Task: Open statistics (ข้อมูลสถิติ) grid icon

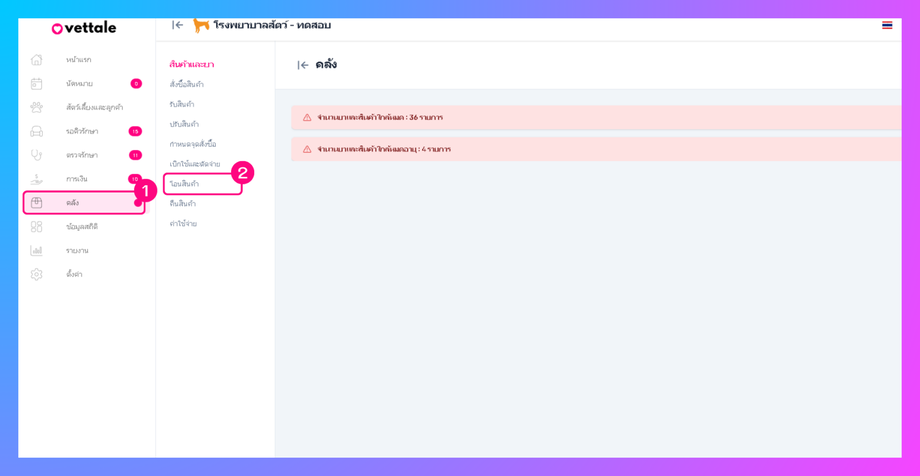Action: tap(36, 227)
